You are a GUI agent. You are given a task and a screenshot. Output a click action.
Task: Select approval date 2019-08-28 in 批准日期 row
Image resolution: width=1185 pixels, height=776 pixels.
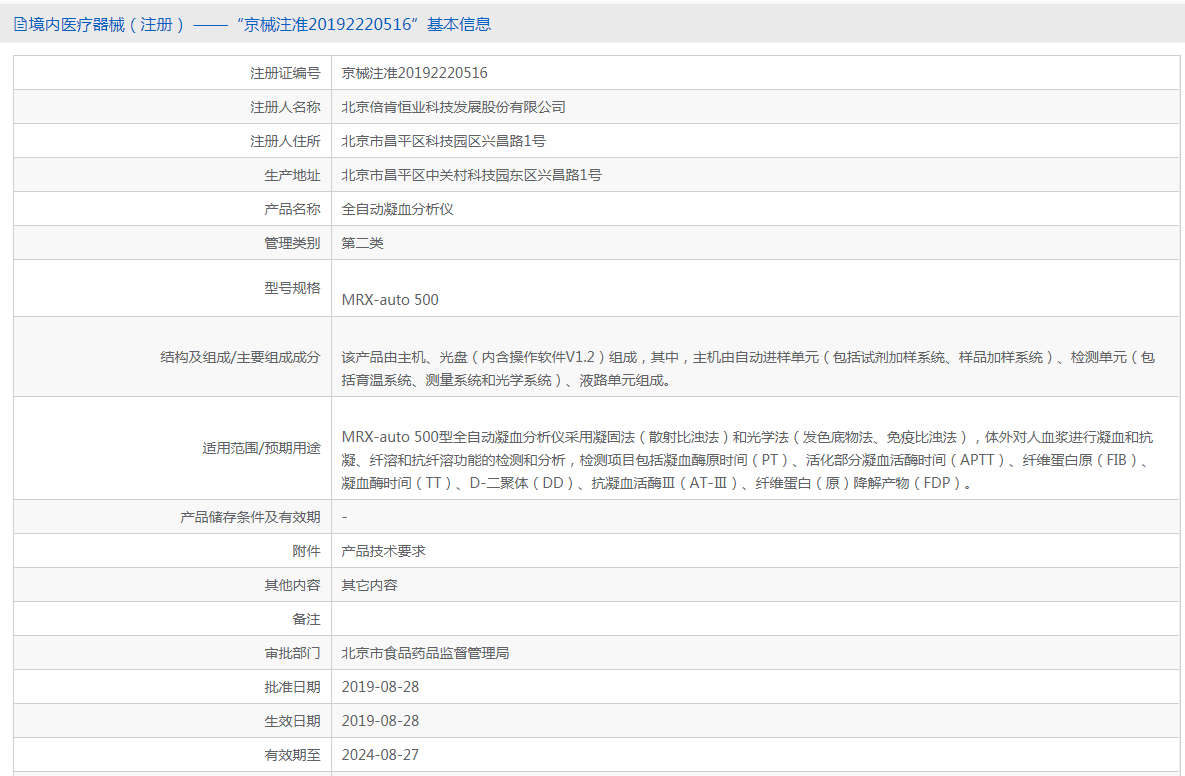pyautogui.click(x=380, y=687)
